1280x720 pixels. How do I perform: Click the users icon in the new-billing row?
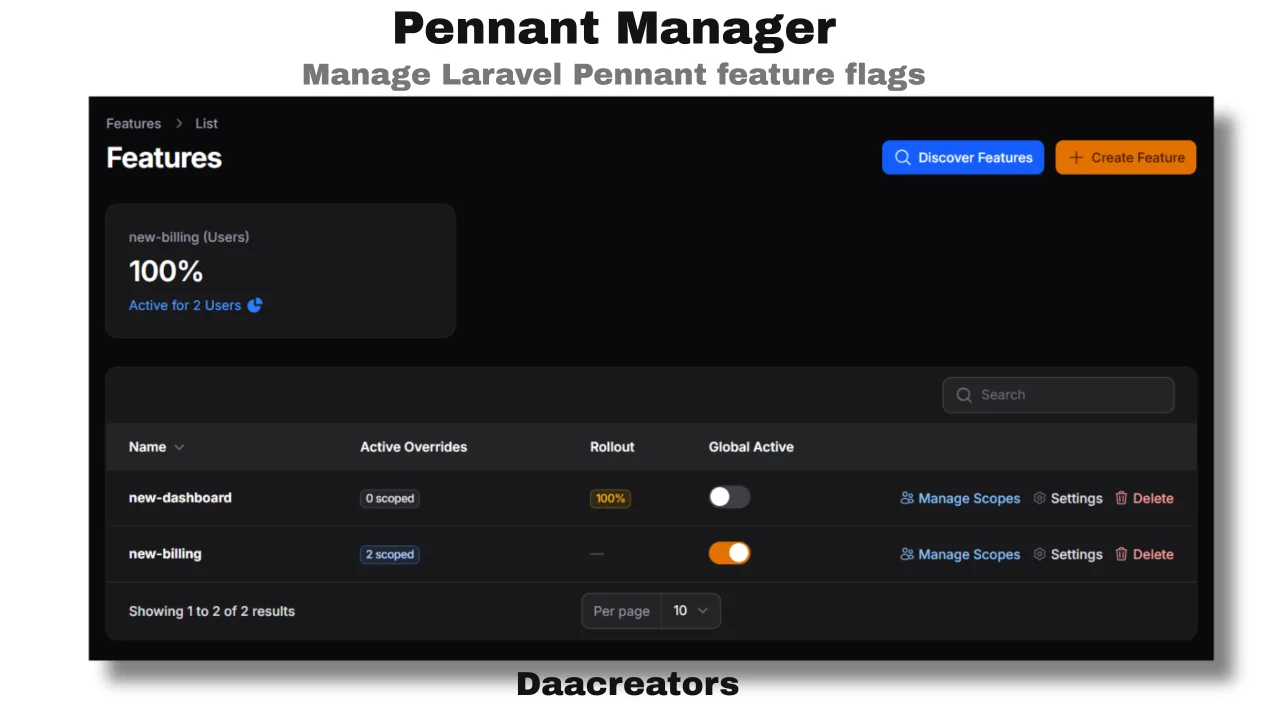[907, 554]
